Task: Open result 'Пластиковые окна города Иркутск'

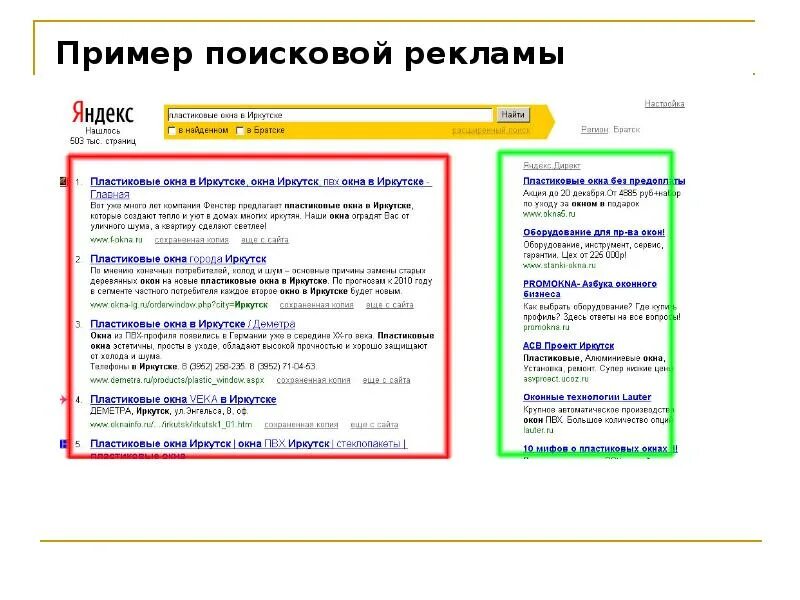Action: (178, 259)
